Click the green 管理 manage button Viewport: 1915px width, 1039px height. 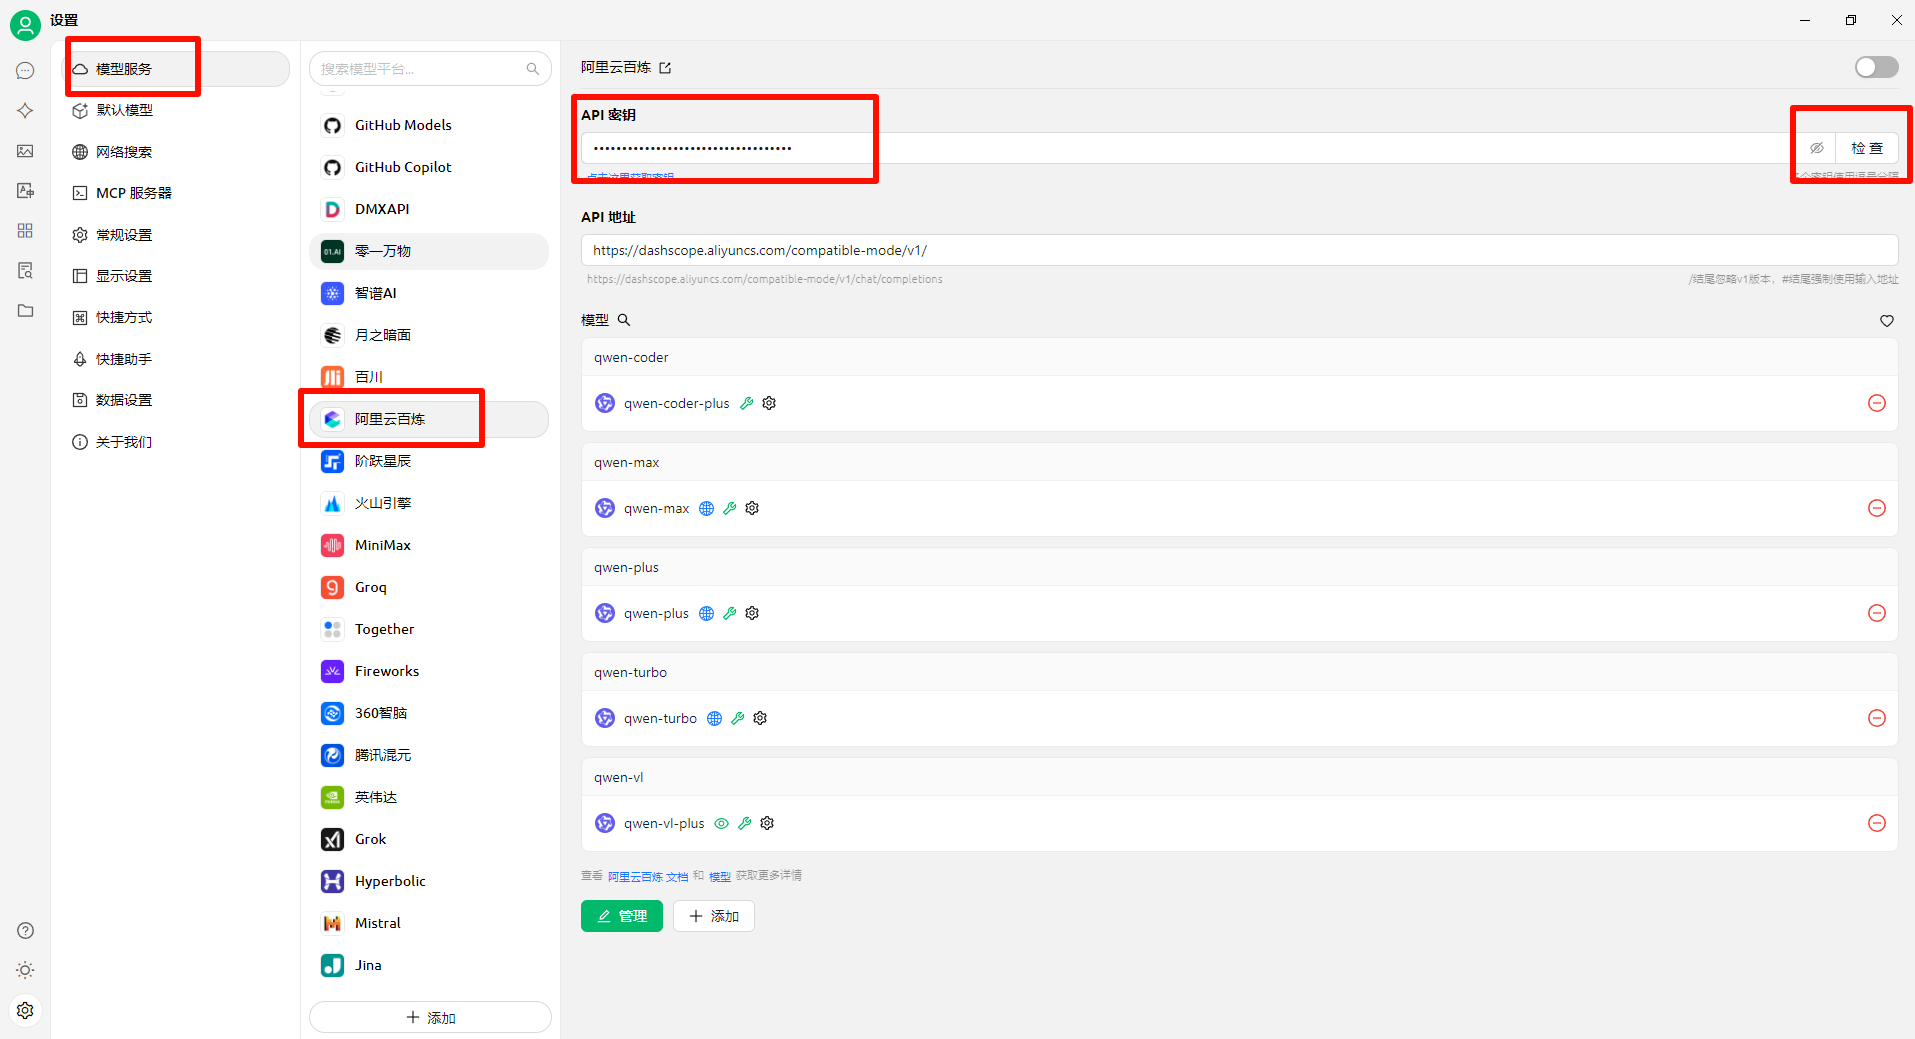click(x=621, y=916)
